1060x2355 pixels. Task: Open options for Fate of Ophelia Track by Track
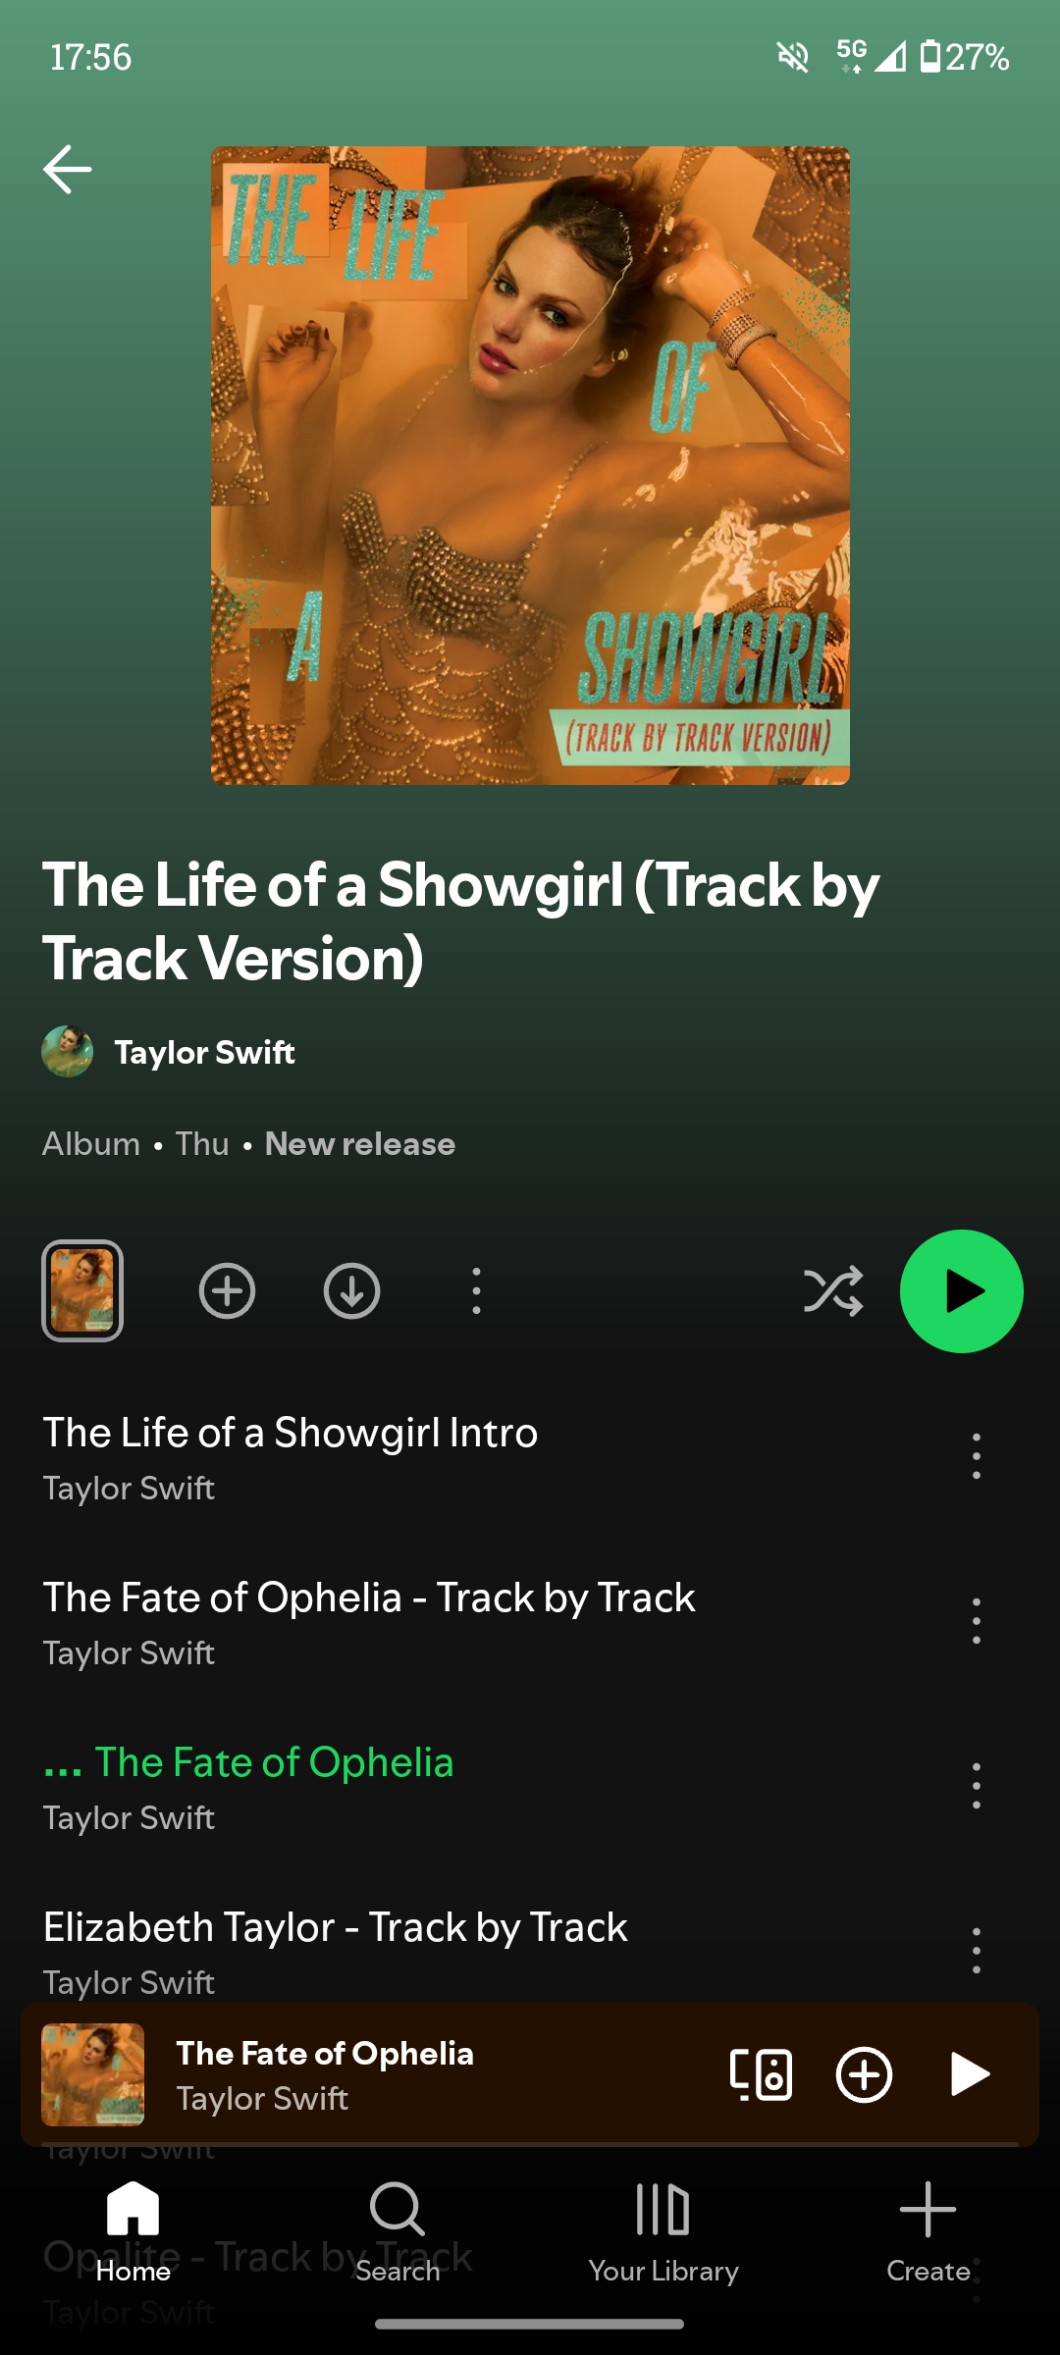click(976, 1621)
